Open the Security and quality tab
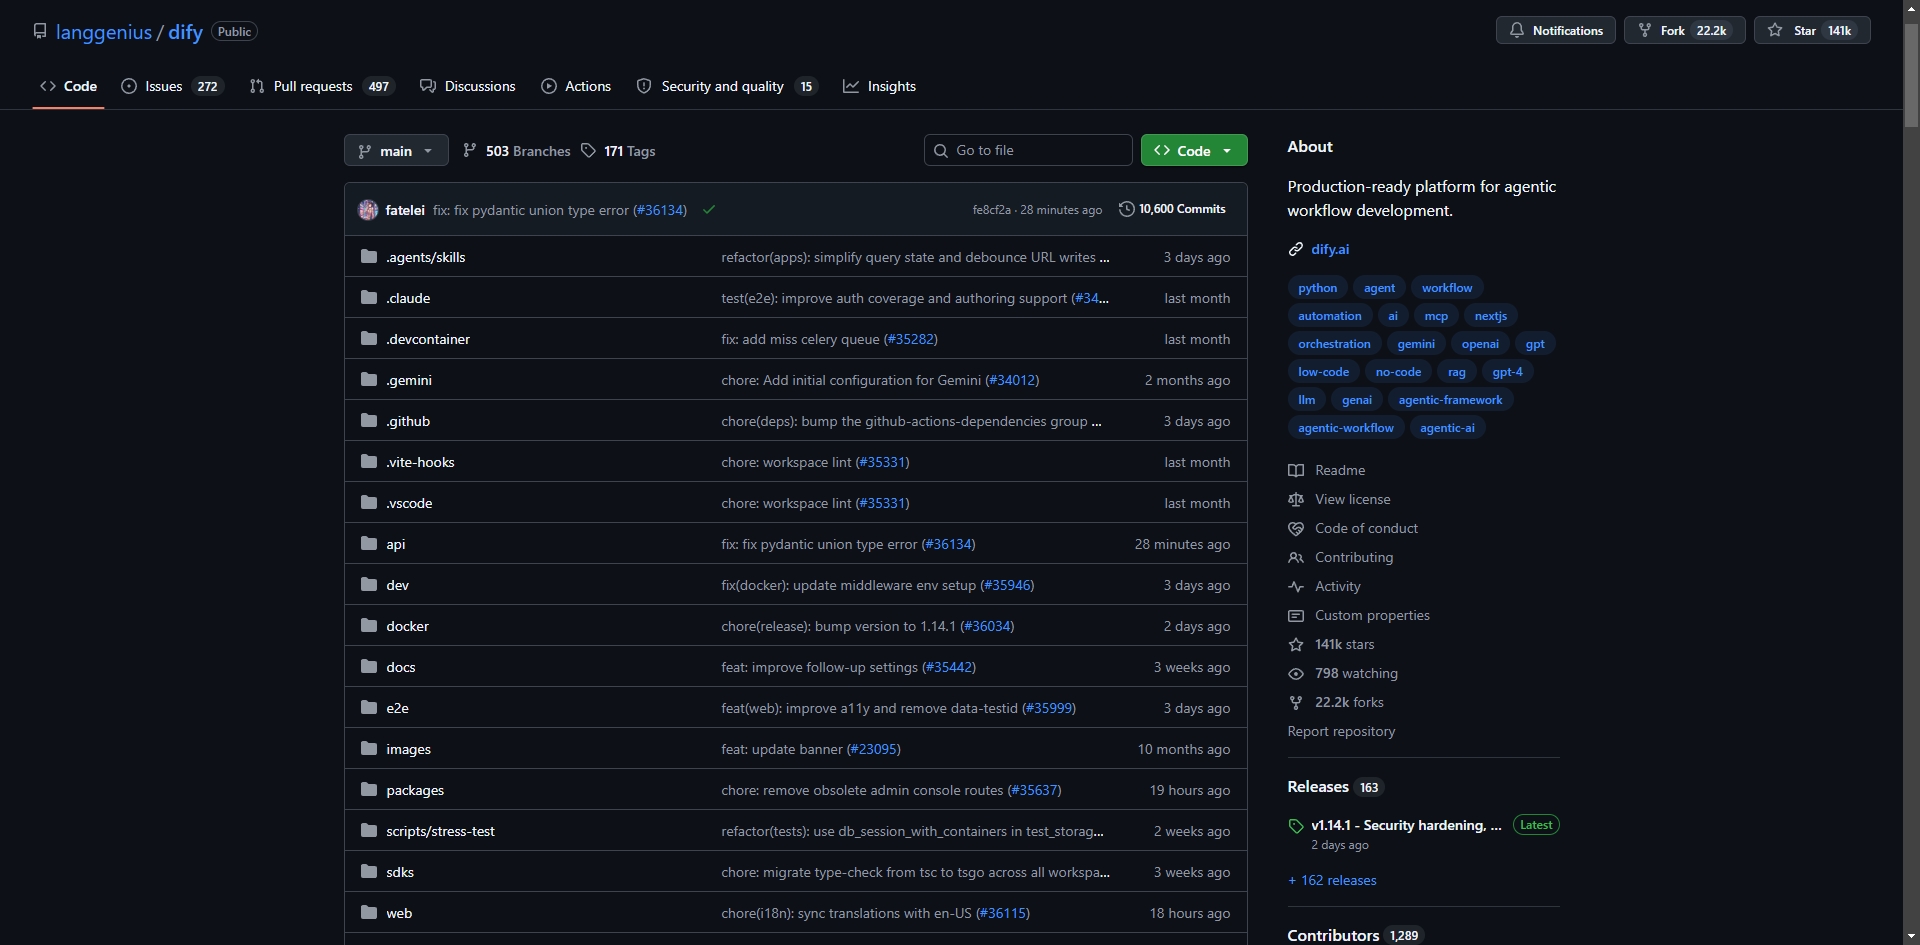The height and width of the screenshot is (945, 1920). point(727,86)
